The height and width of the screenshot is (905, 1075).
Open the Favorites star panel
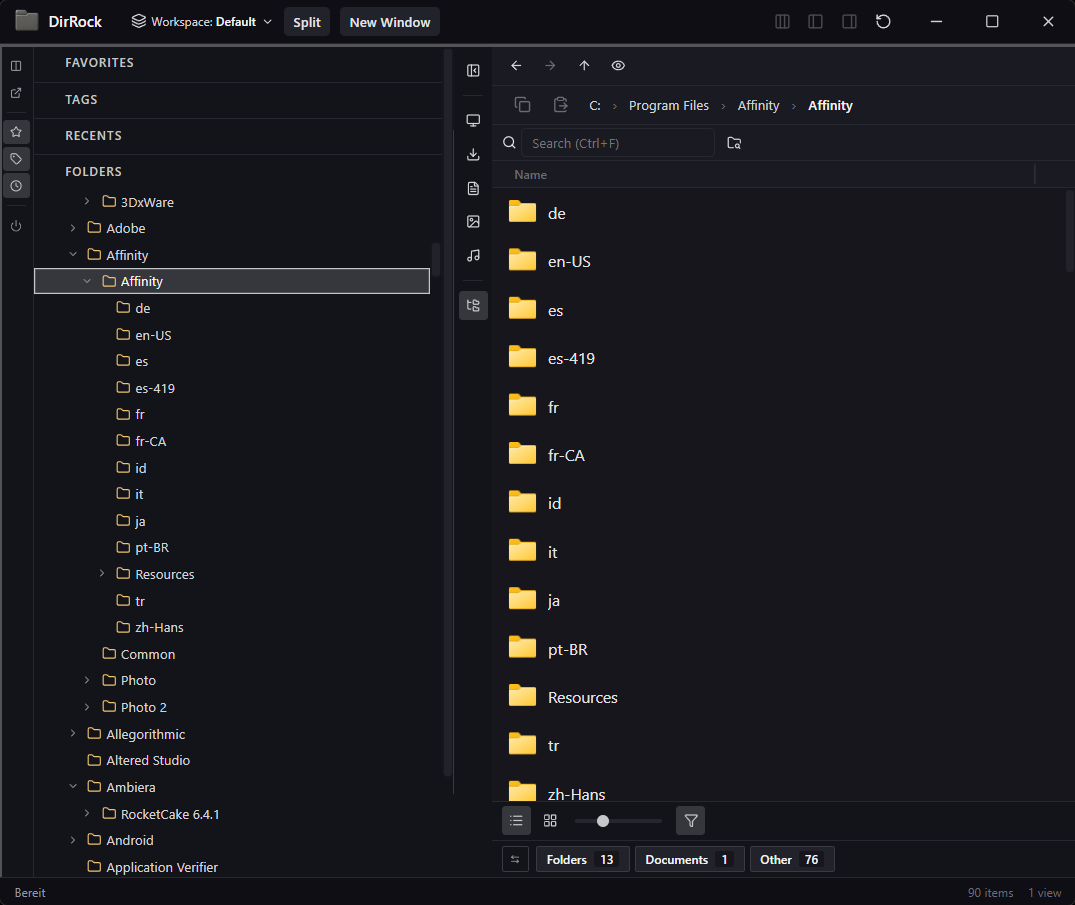tap(16, 131)
